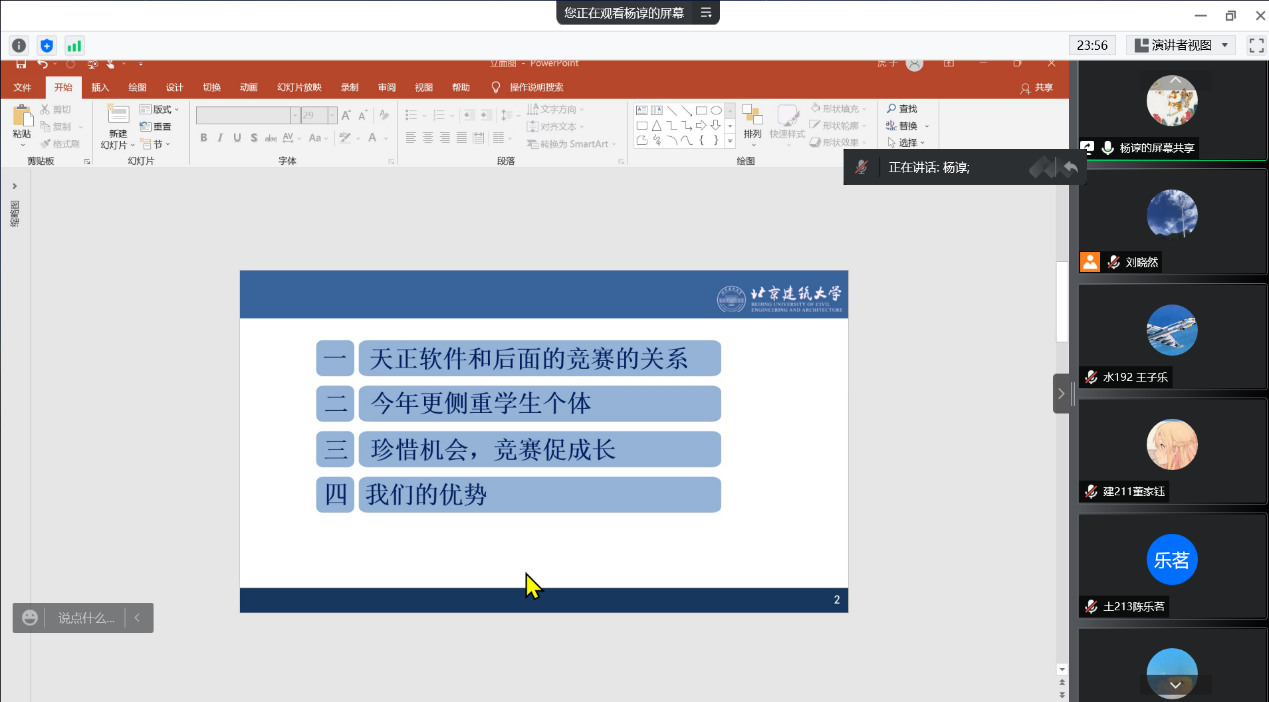Viewport: 1269px width, 702px height.
Task: Click the 说点什么 chat input field
Action: click(86, 618)
